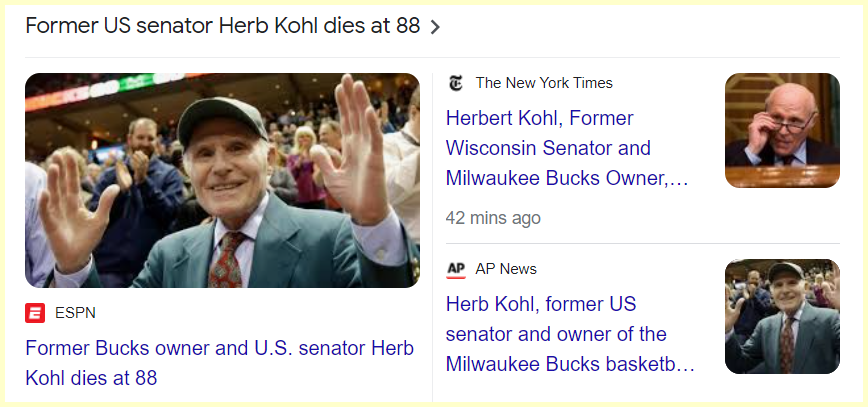Open the 'Former US senator Herb Kohl dies' heading
The height and width of the screenshot is (407, 868).
pos(222,26)
